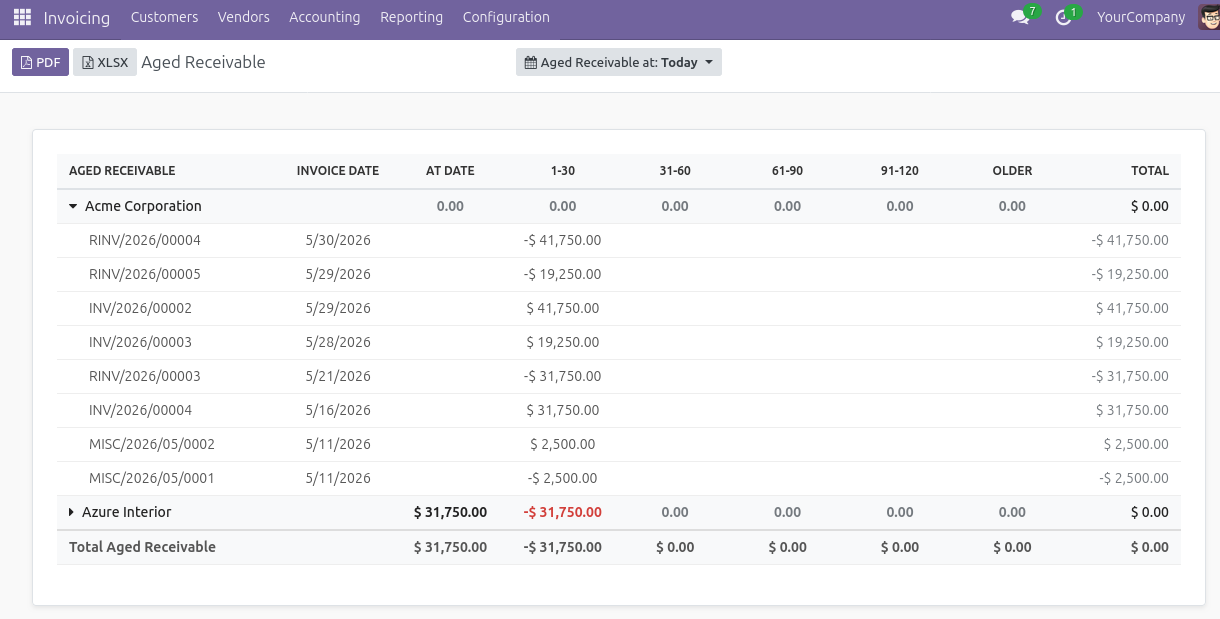Open entry RINV/2026/00003
The width and height of the screenshot is (1220, 619).
point(145,376)
